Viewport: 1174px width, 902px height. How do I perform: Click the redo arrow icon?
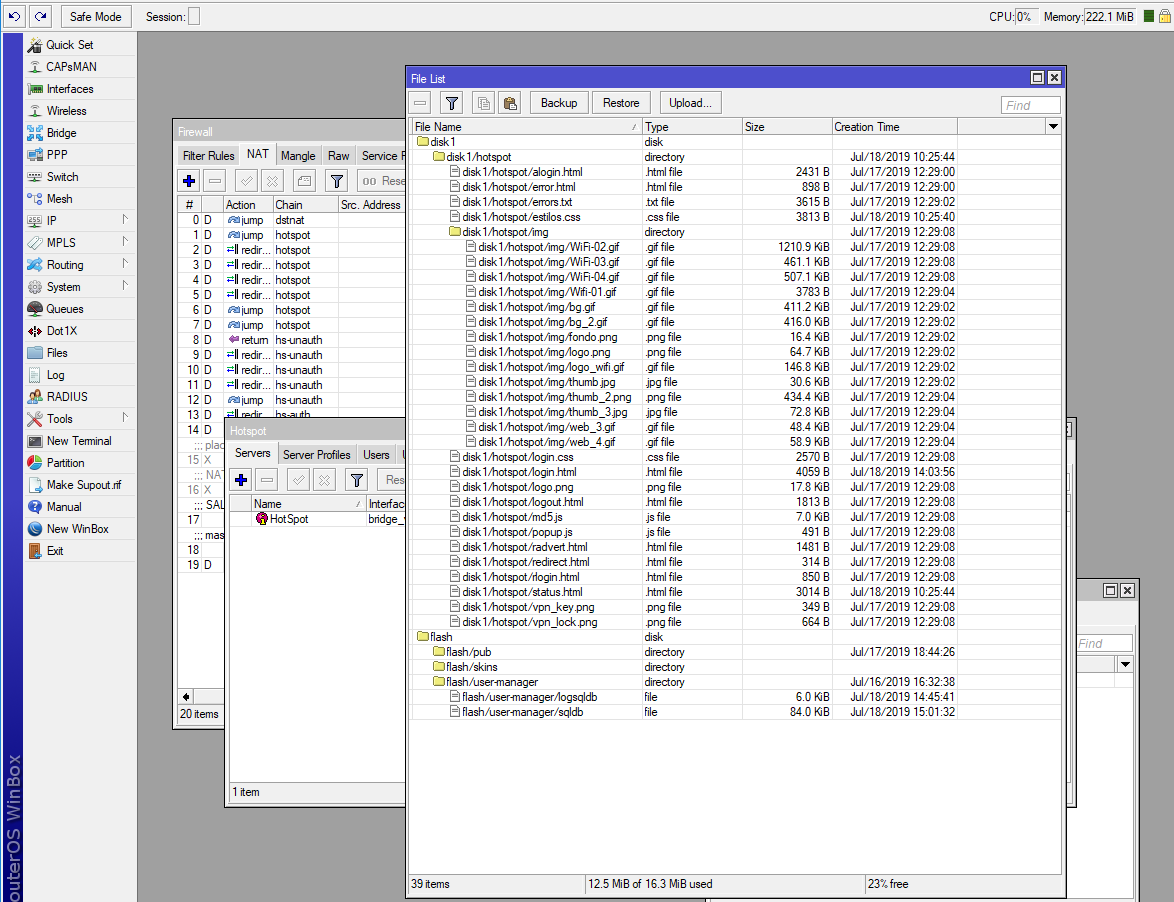pyautogui.click(x=40, y=16)
